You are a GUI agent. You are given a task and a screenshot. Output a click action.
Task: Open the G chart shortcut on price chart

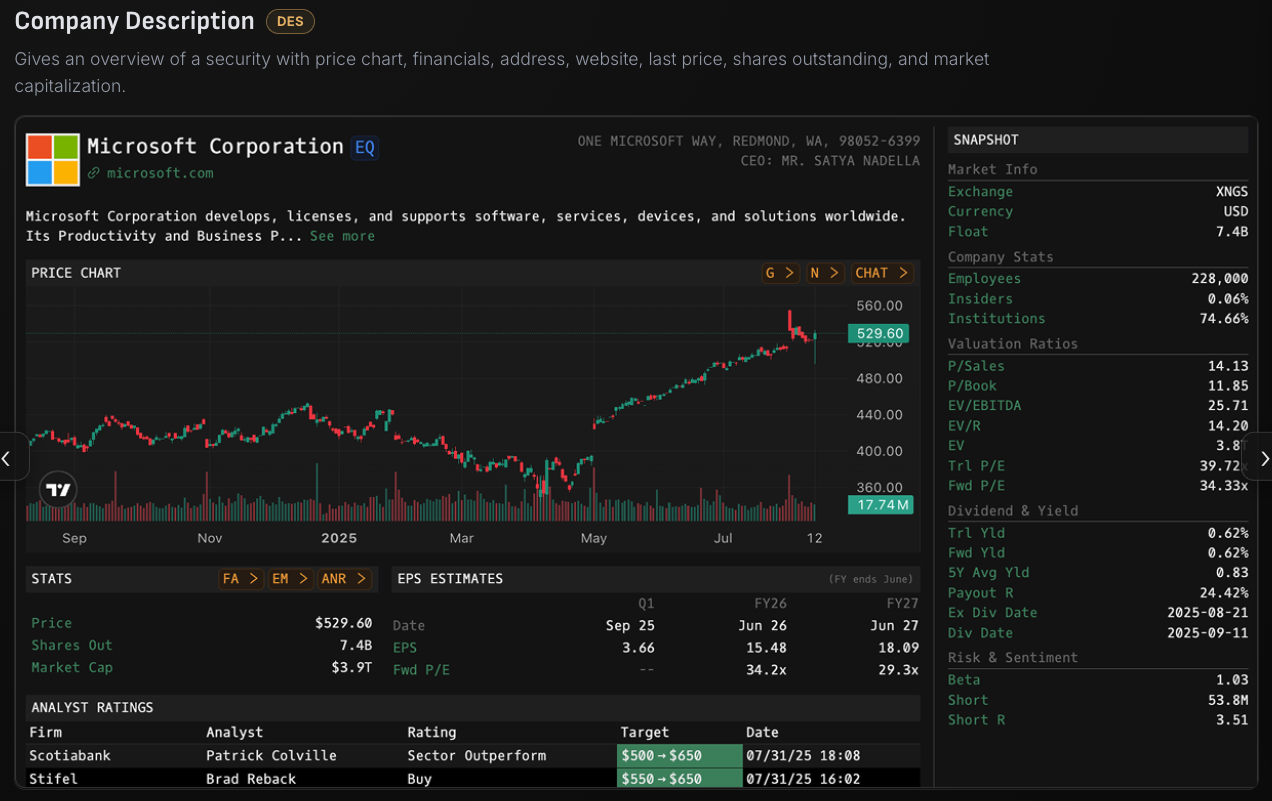point(780,272)
